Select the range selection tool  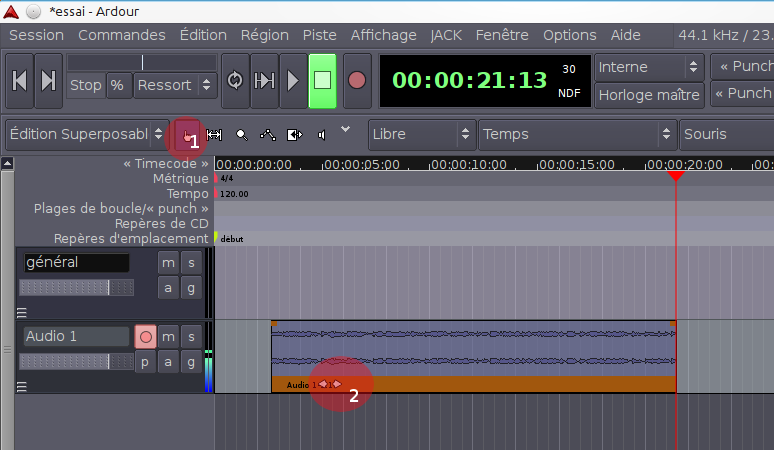(214, 135)
